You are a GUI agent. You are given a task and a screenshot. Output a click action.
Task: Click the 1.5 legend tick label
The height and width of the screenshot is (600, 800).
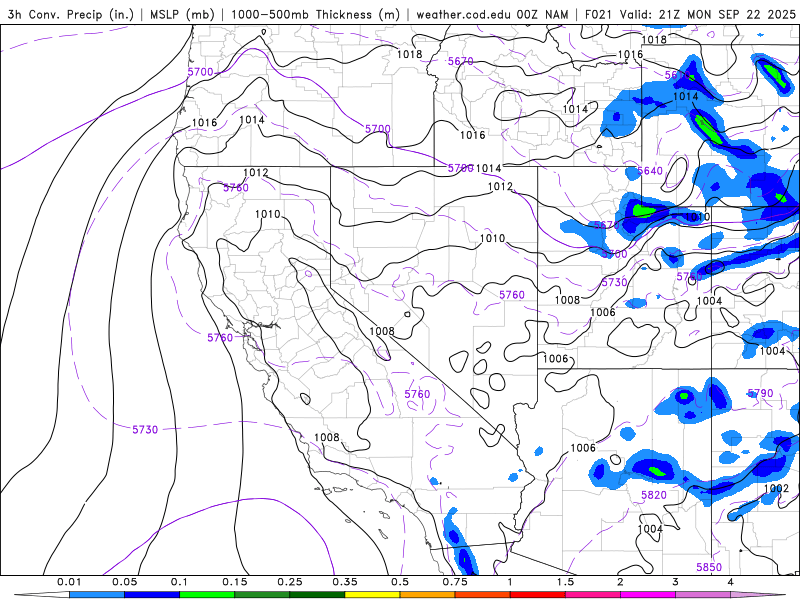coord(565,582)
